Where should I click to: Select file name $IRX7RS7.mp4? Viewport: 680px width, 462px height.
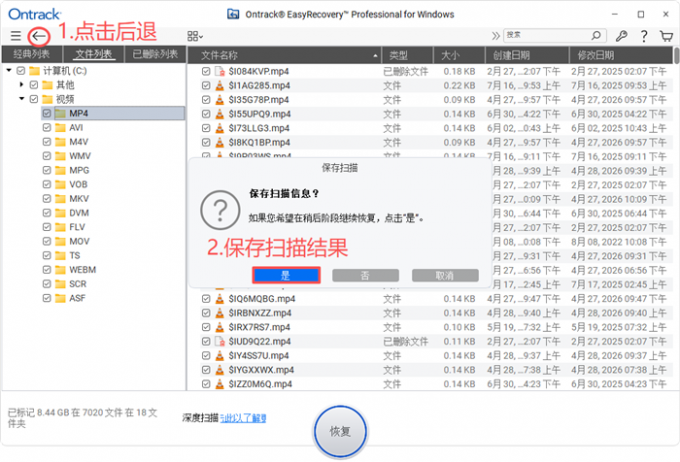259,327
